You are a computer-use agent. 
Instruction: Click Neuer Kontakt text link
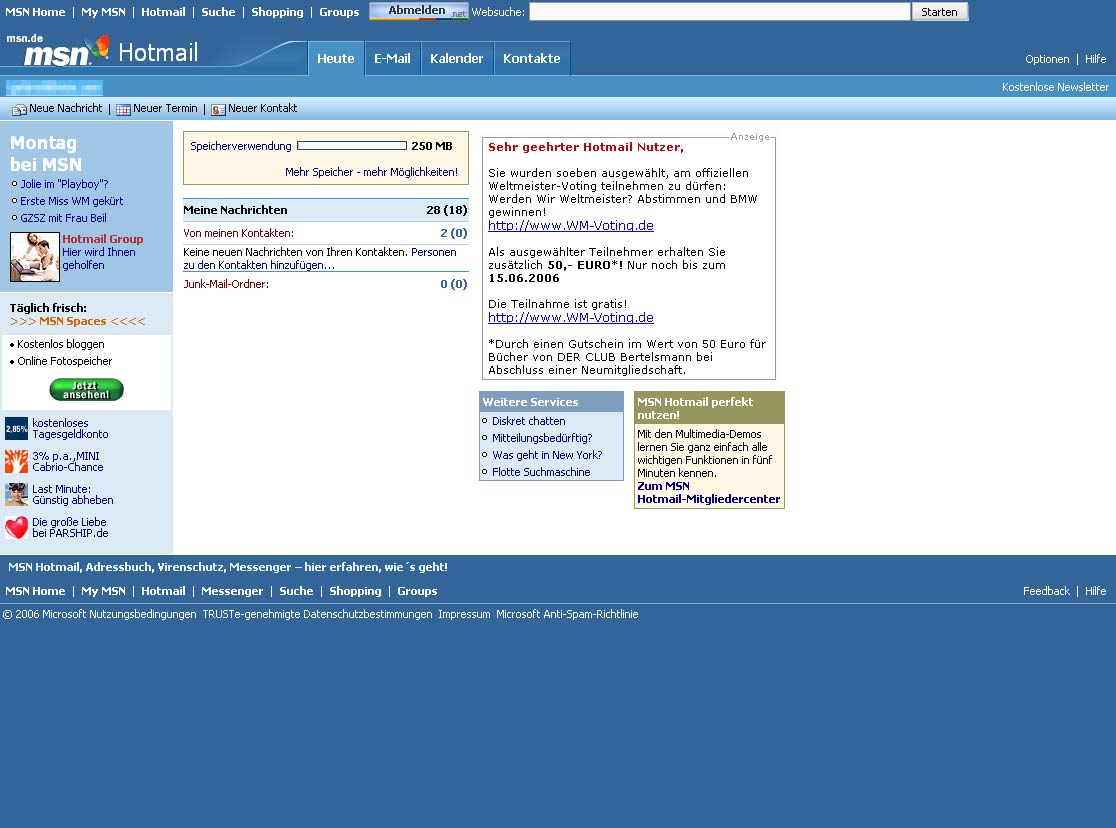pos(263,108)
